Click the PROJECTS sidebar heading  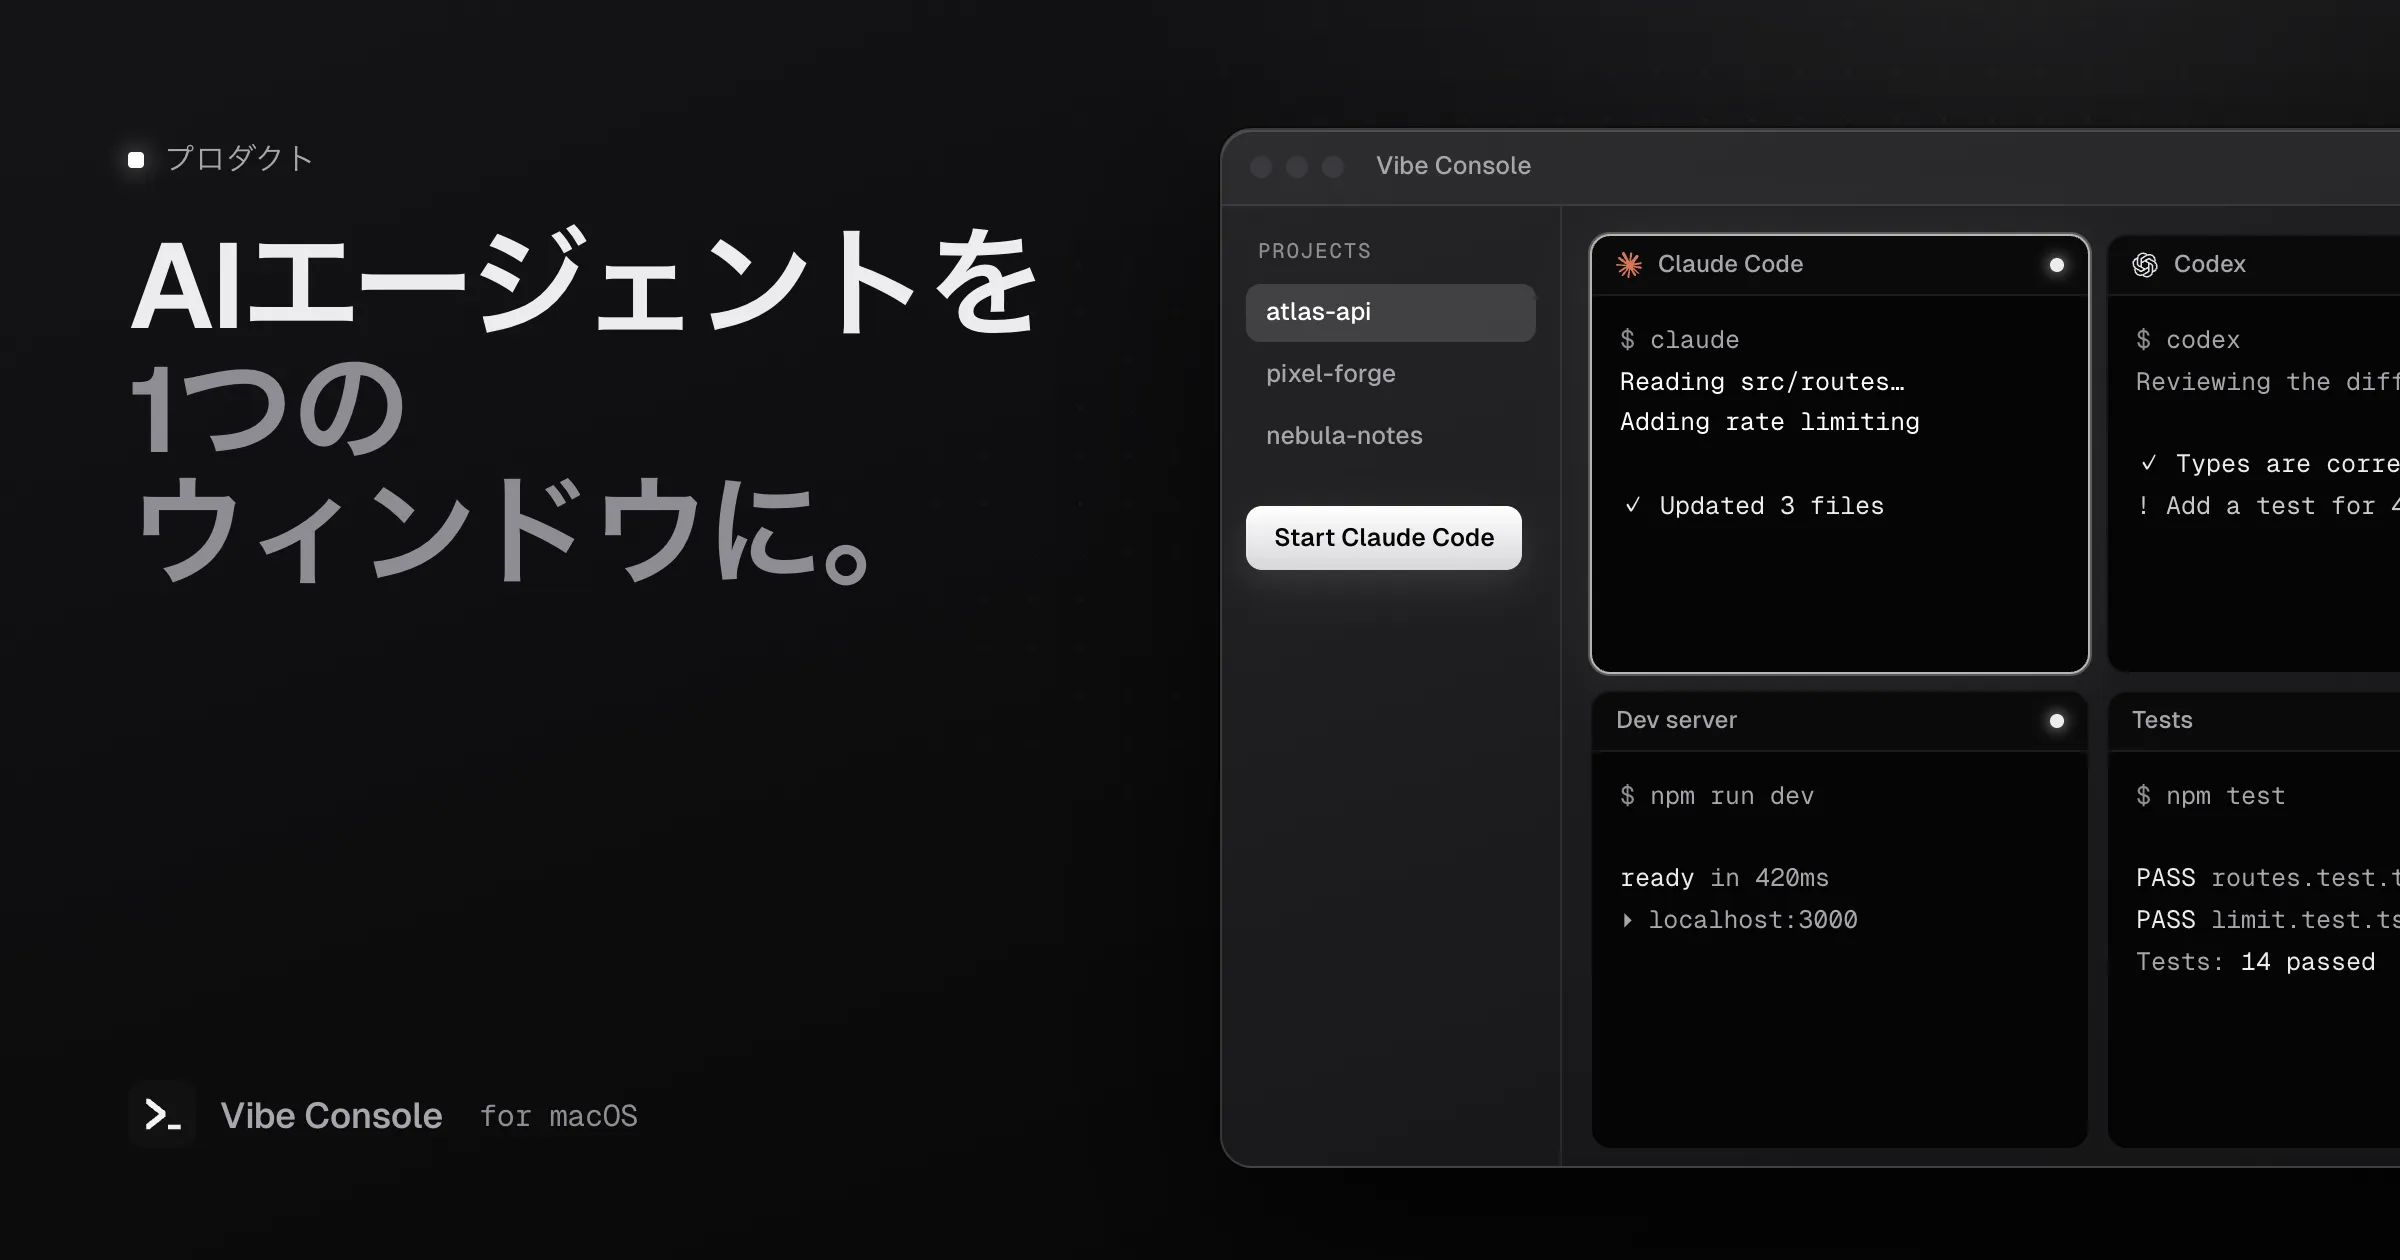pyautogui.click(x=1314, y=251)
